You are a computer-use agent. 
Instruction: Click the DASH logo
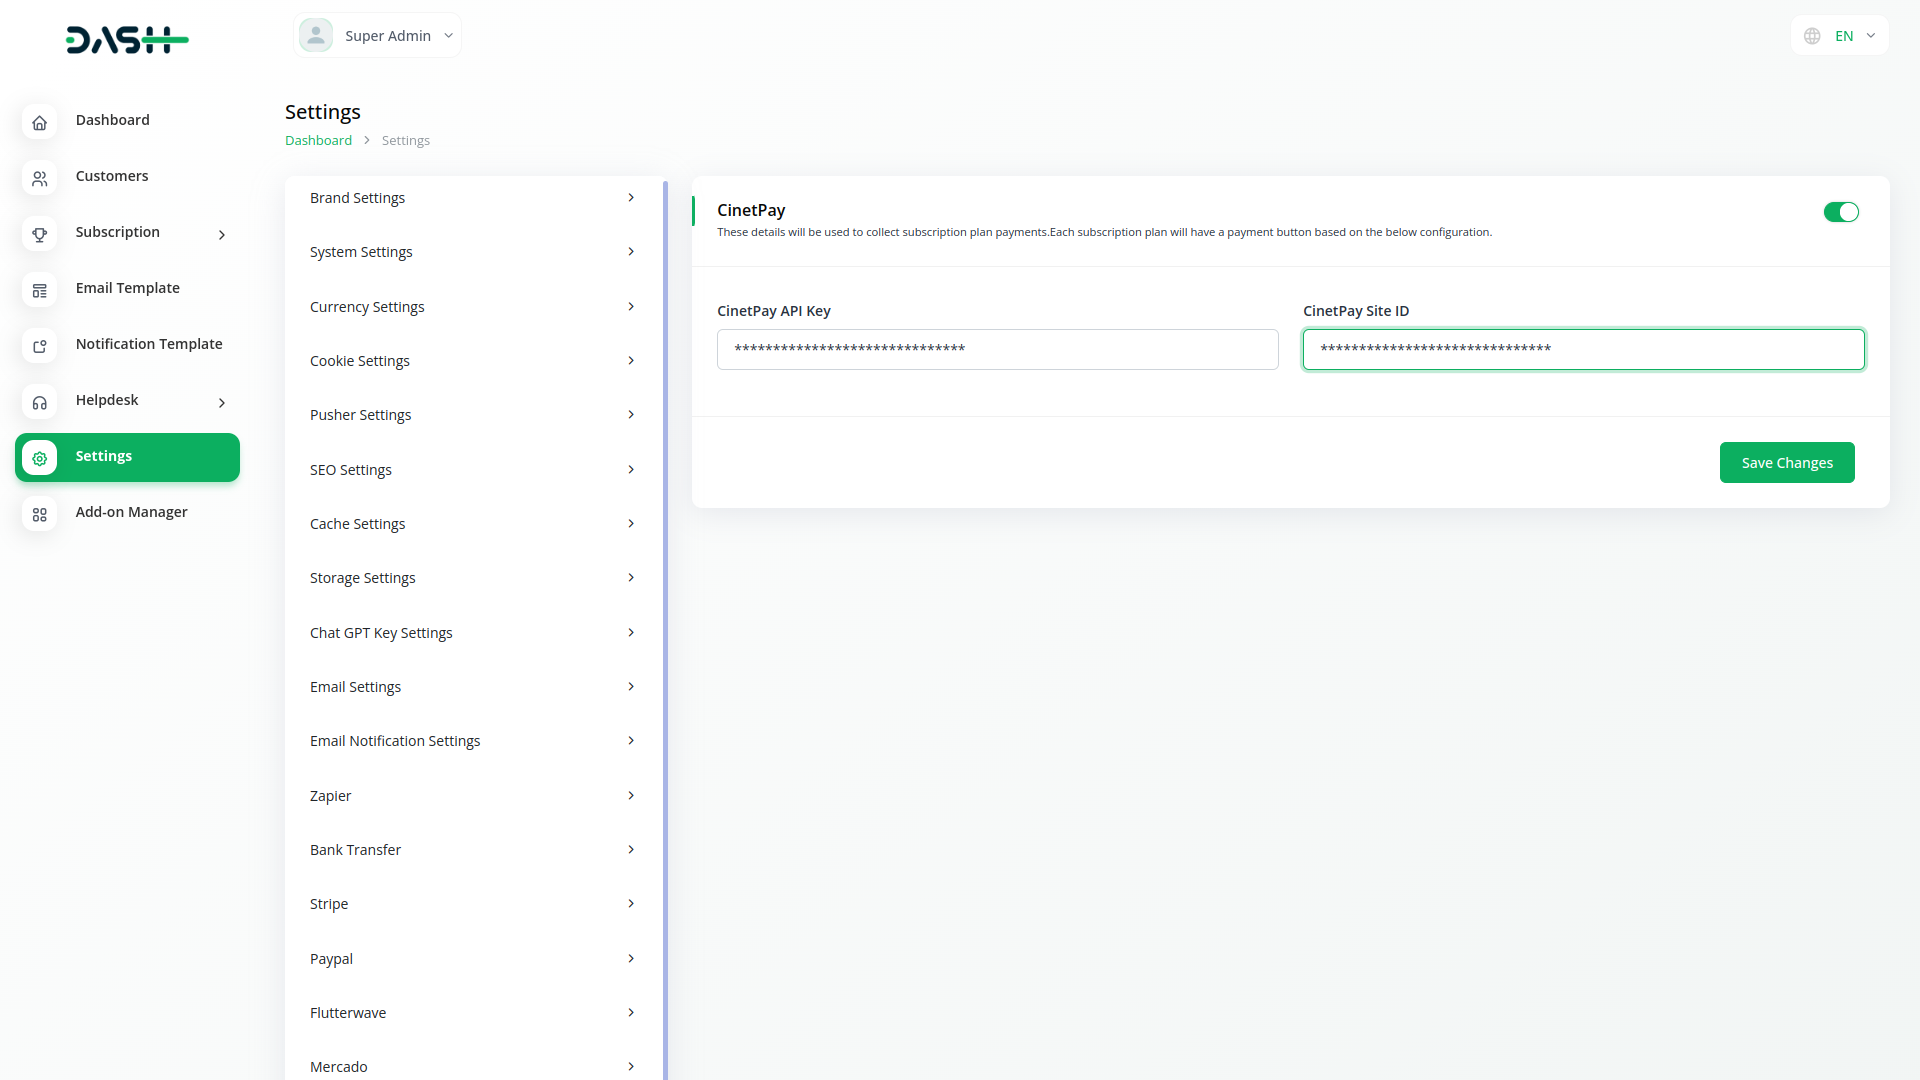point(127,40)
